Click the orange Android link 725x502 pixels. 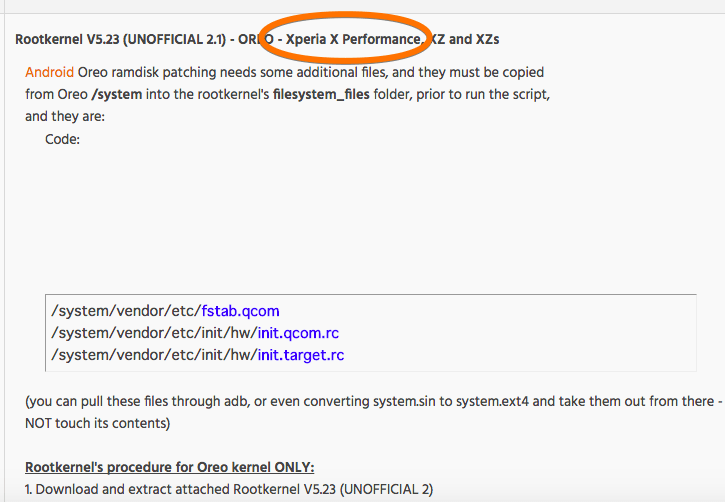click(49, 72)
